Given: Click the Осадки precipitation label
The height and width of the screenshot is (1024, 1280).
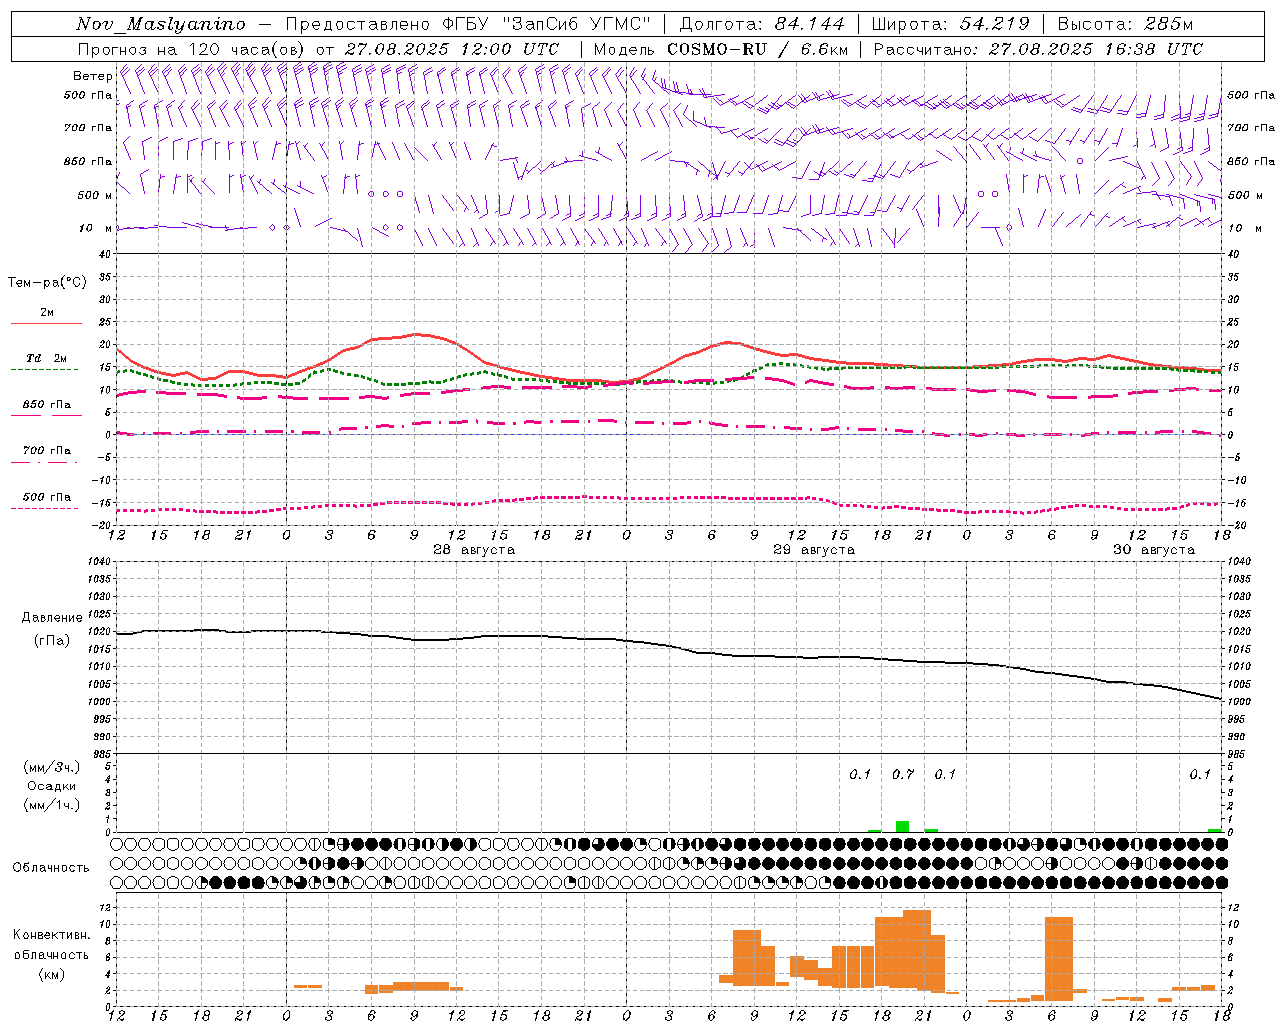Looking at the screenshot, I should coord(52,786).
